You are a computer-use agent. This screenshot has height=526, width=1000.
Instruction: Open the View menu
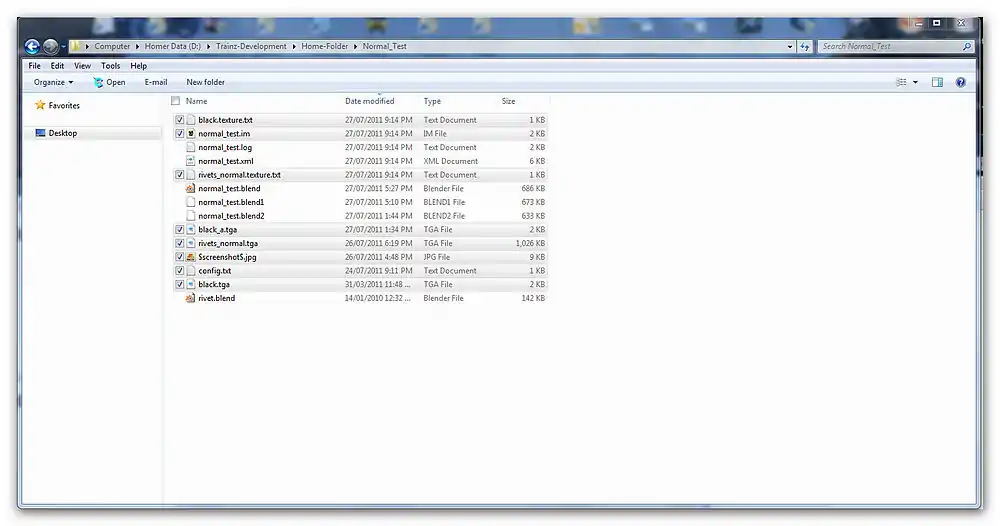83,66
